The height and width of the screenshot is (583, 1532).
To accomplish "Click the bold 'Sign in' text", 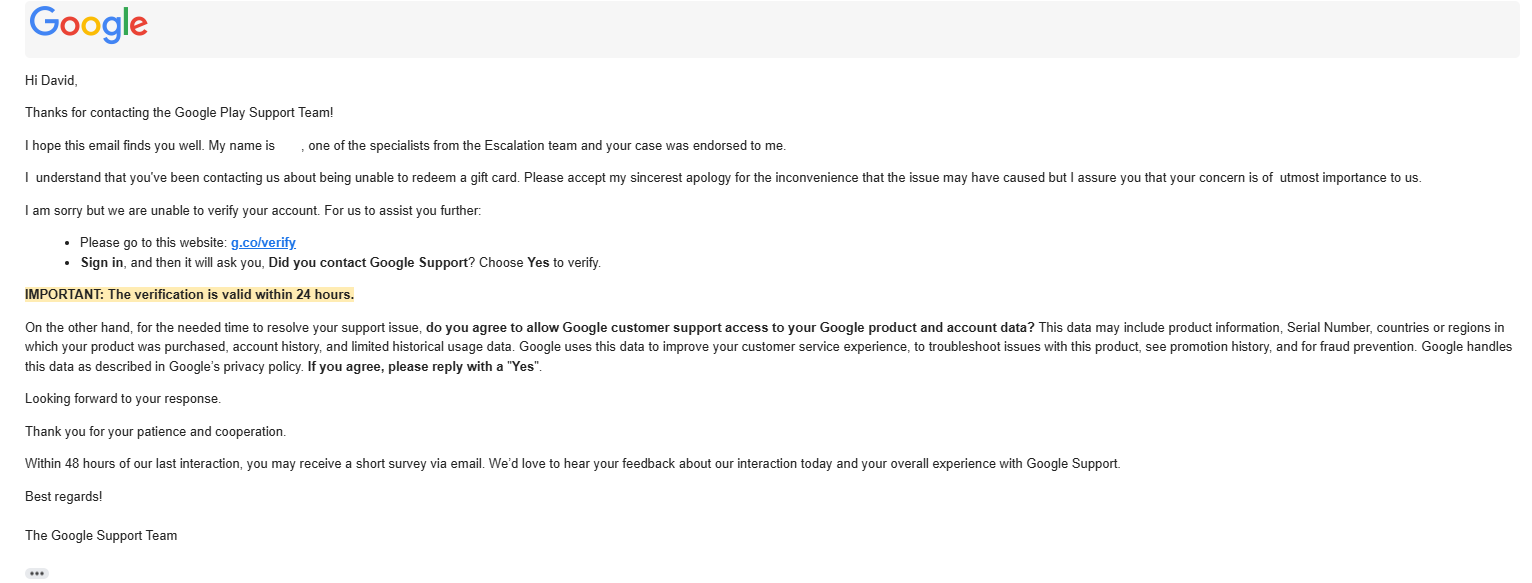I will 102,263.
